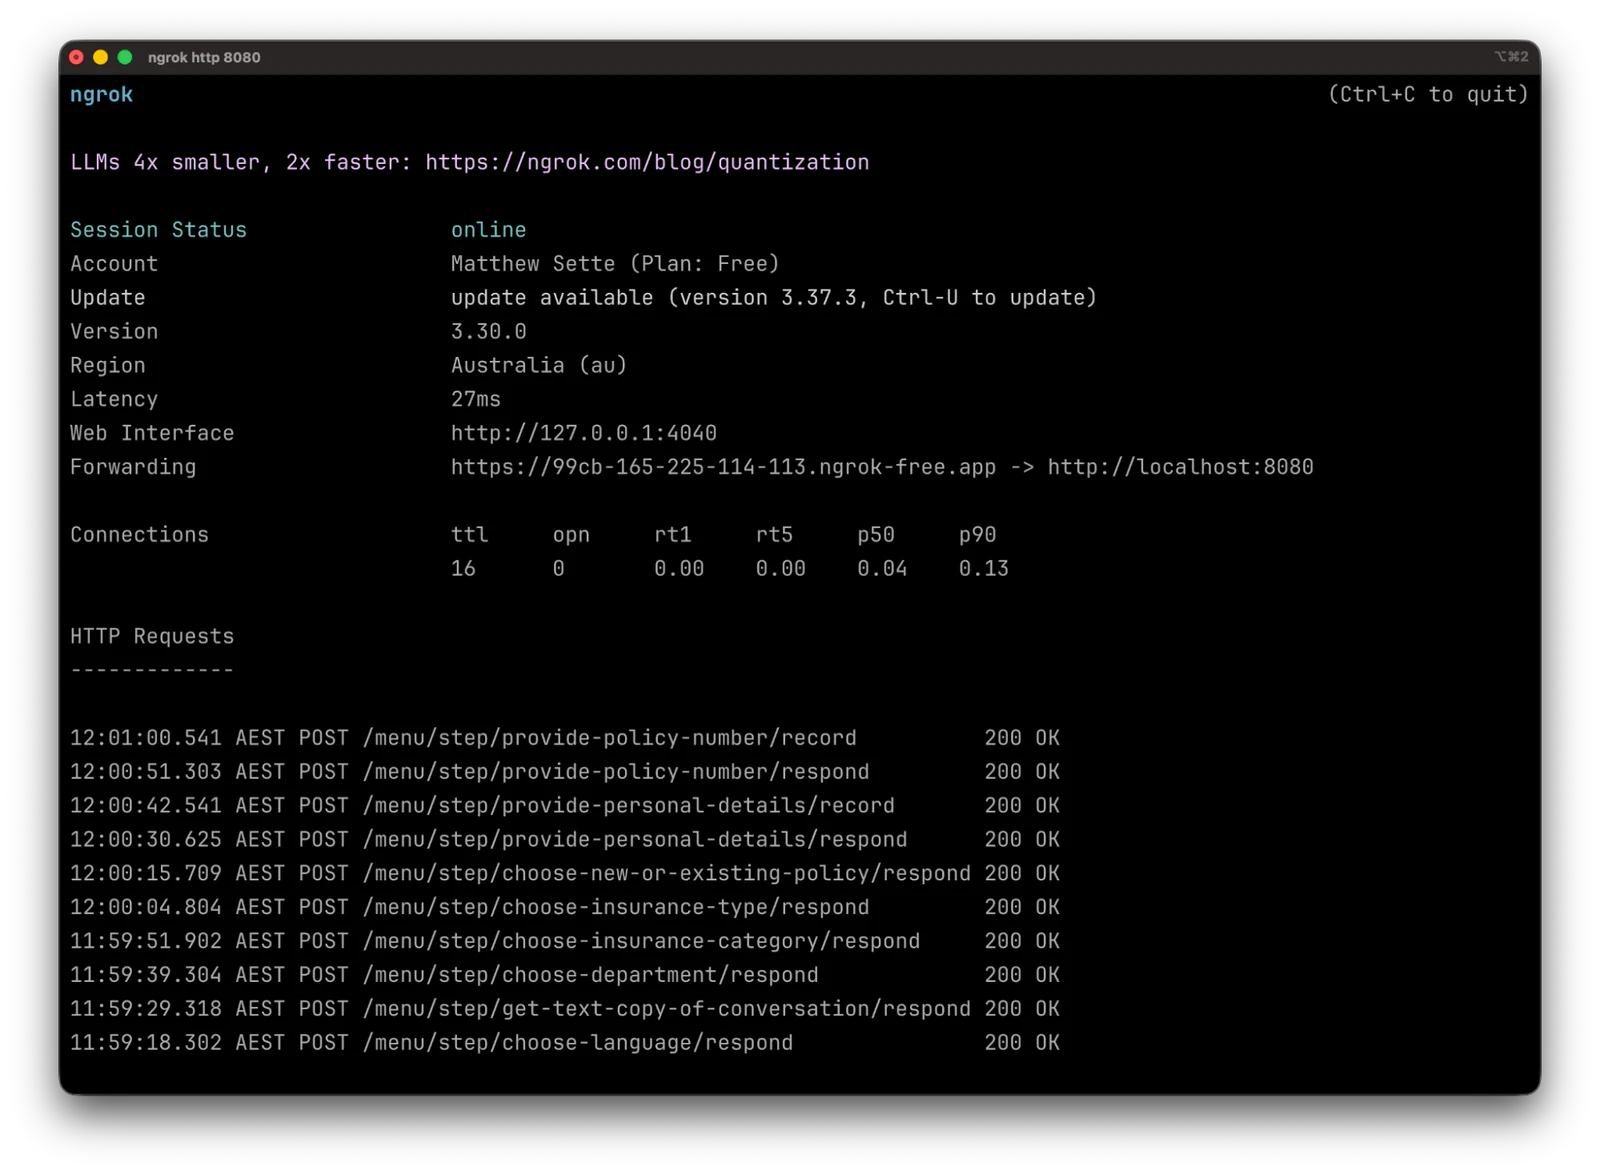Click the Connections ttl count 16
1600x1174 pixels.
[463, 568]
